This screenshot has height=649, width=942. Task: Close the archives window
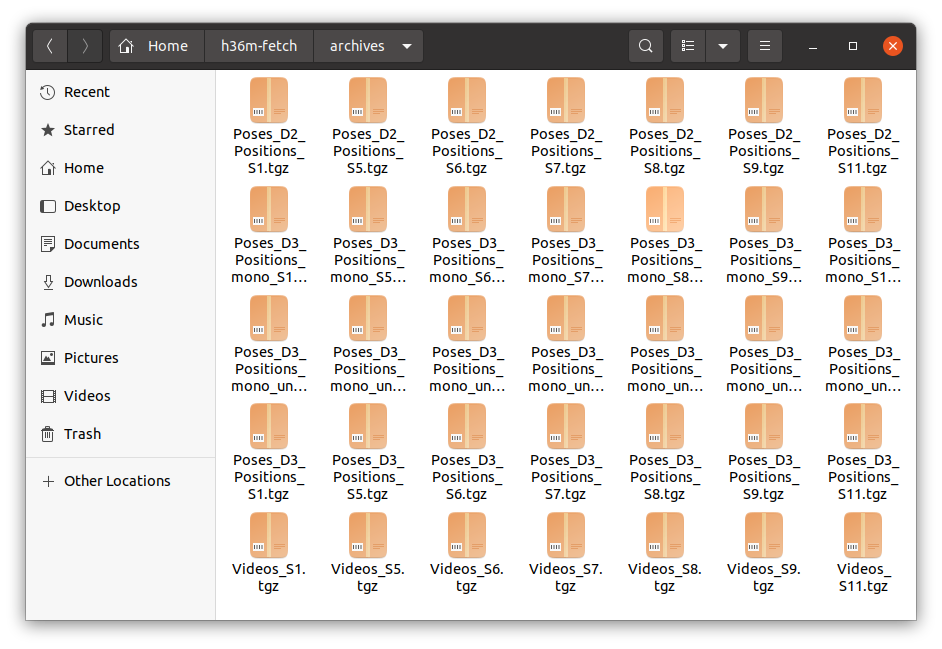click(x=893, y=46)
